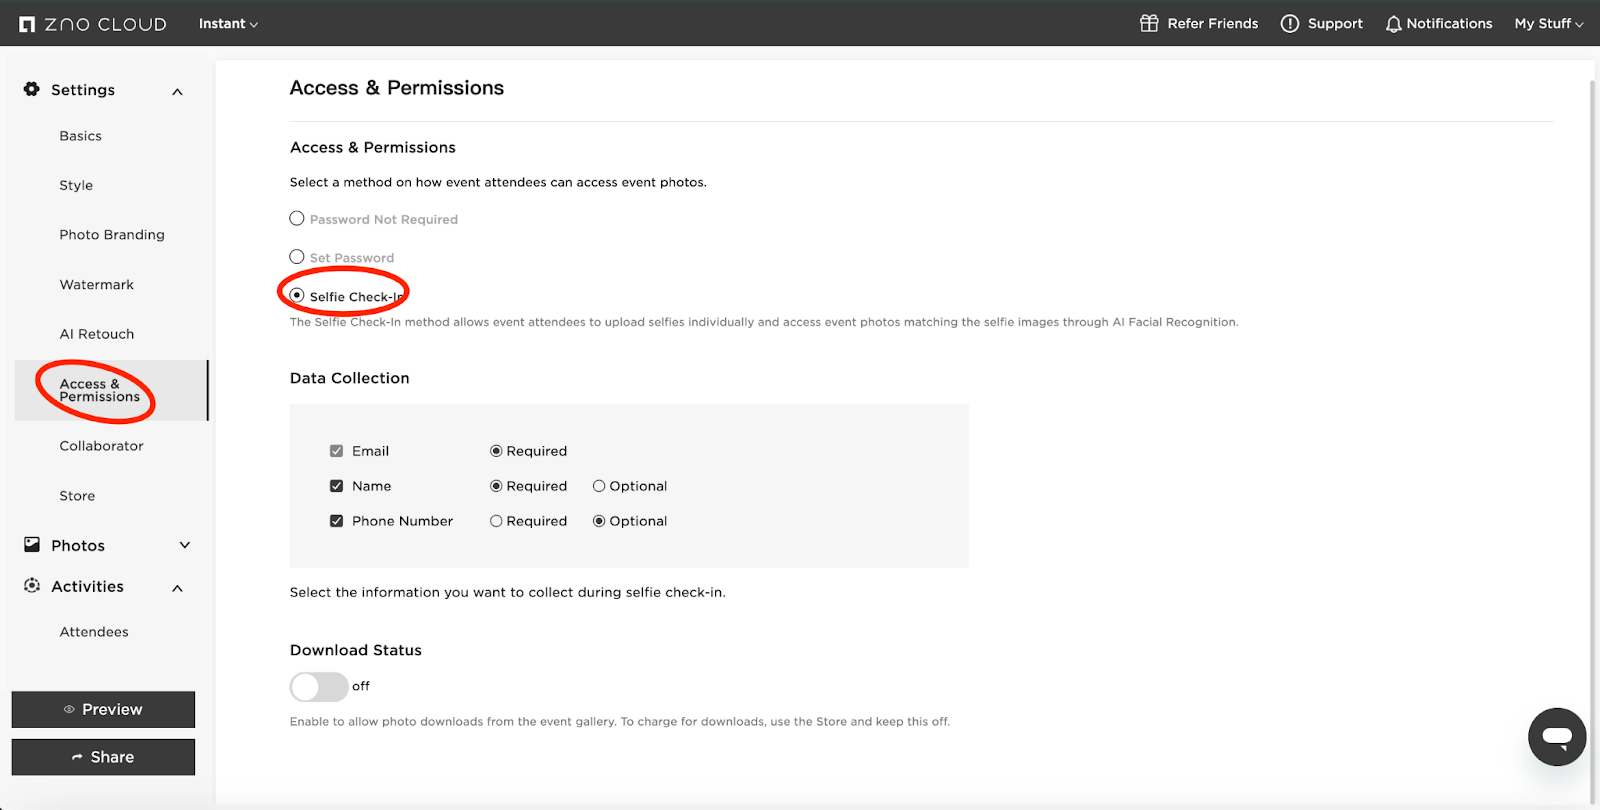
Task: Click the Photos image icon in sidebar
Action: click(x=32, y=545)
